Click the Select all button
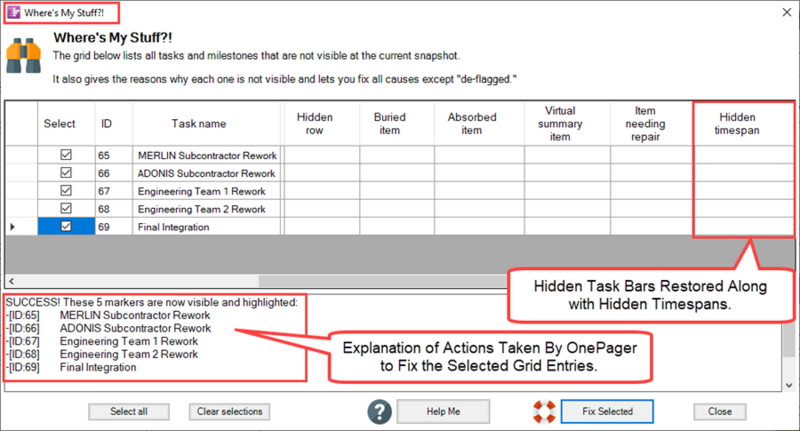The width and height of the screenshot is (800, 431). [129, 412]
